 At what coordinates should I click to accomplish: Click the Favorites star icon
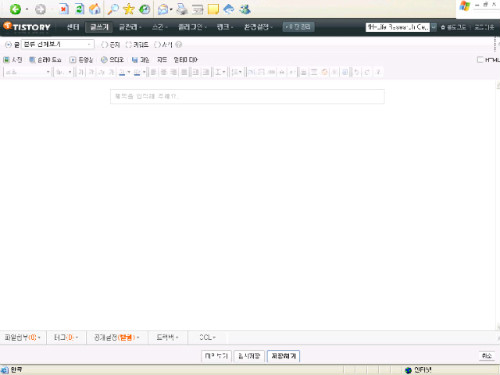coord(129,9)
